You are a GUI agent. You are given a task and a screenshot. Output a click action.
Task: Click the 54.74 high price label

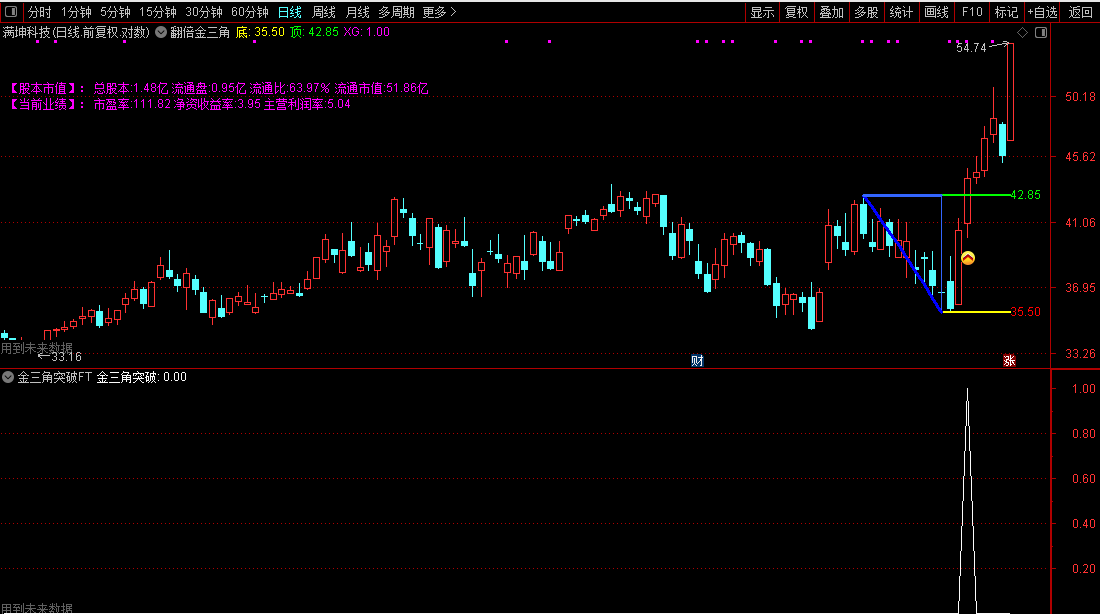tap(972, 48)
